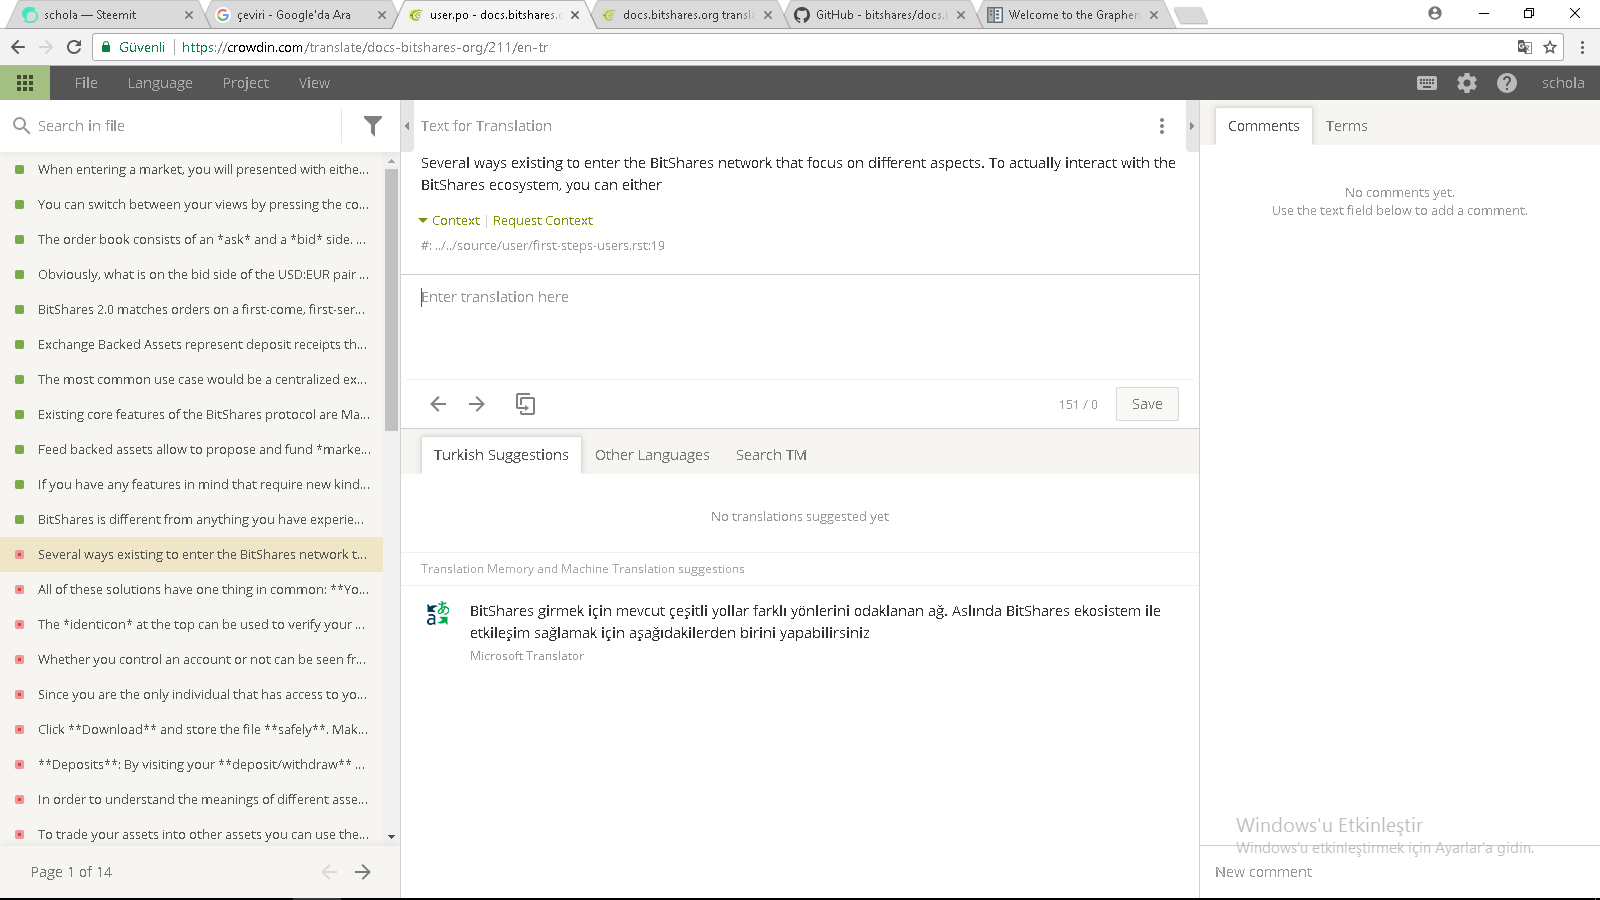Bookmark this page with the star icon

(x=1550, y=47)
